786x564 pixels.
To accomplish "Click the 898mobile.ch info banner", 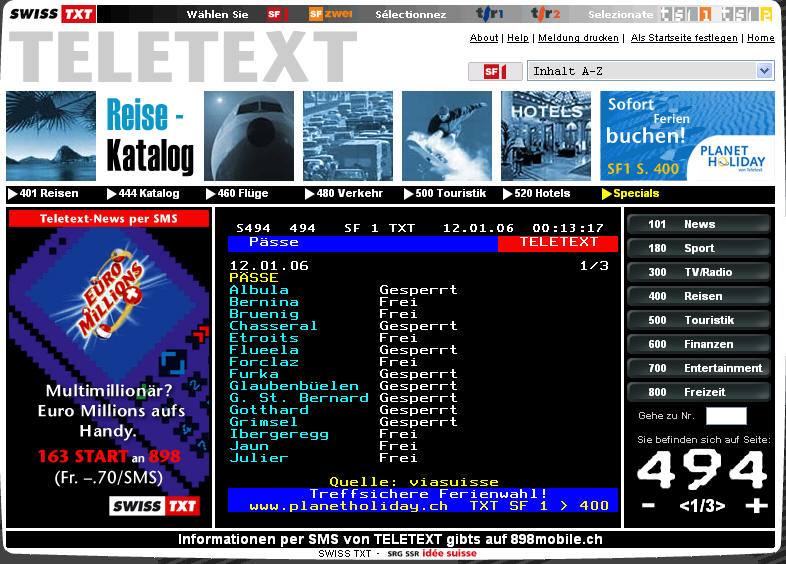I will click(390, 539).
